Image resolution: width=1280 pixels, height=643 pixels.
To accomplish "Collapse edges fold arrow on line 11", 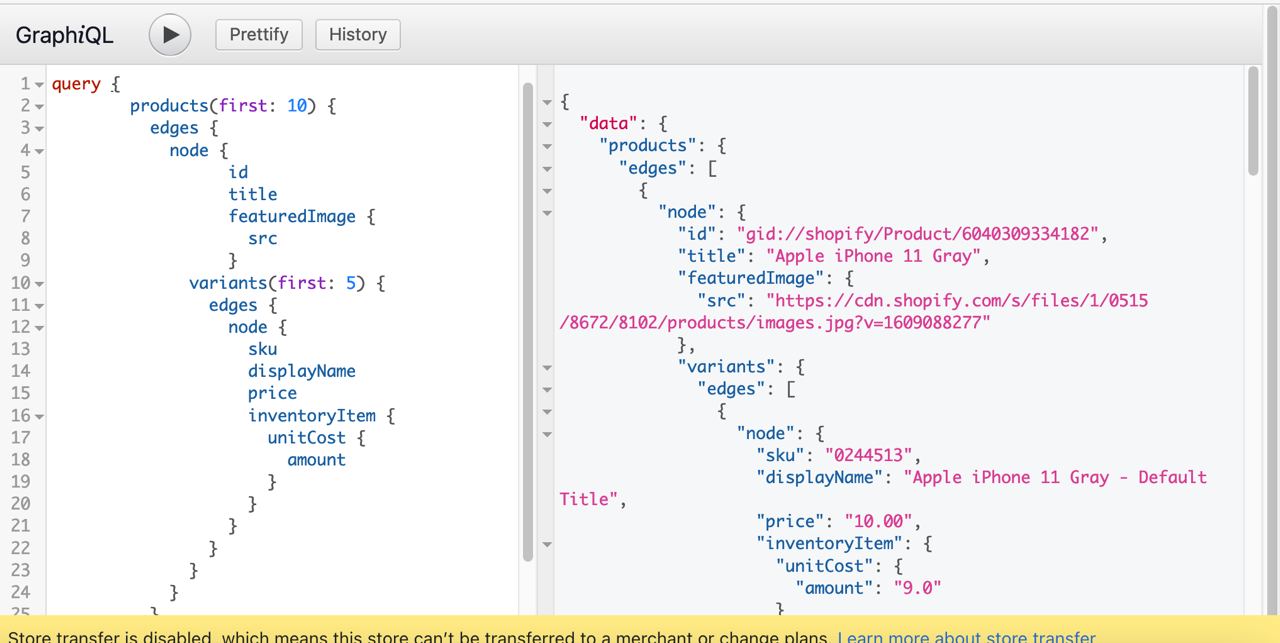I will click(39, 306).
